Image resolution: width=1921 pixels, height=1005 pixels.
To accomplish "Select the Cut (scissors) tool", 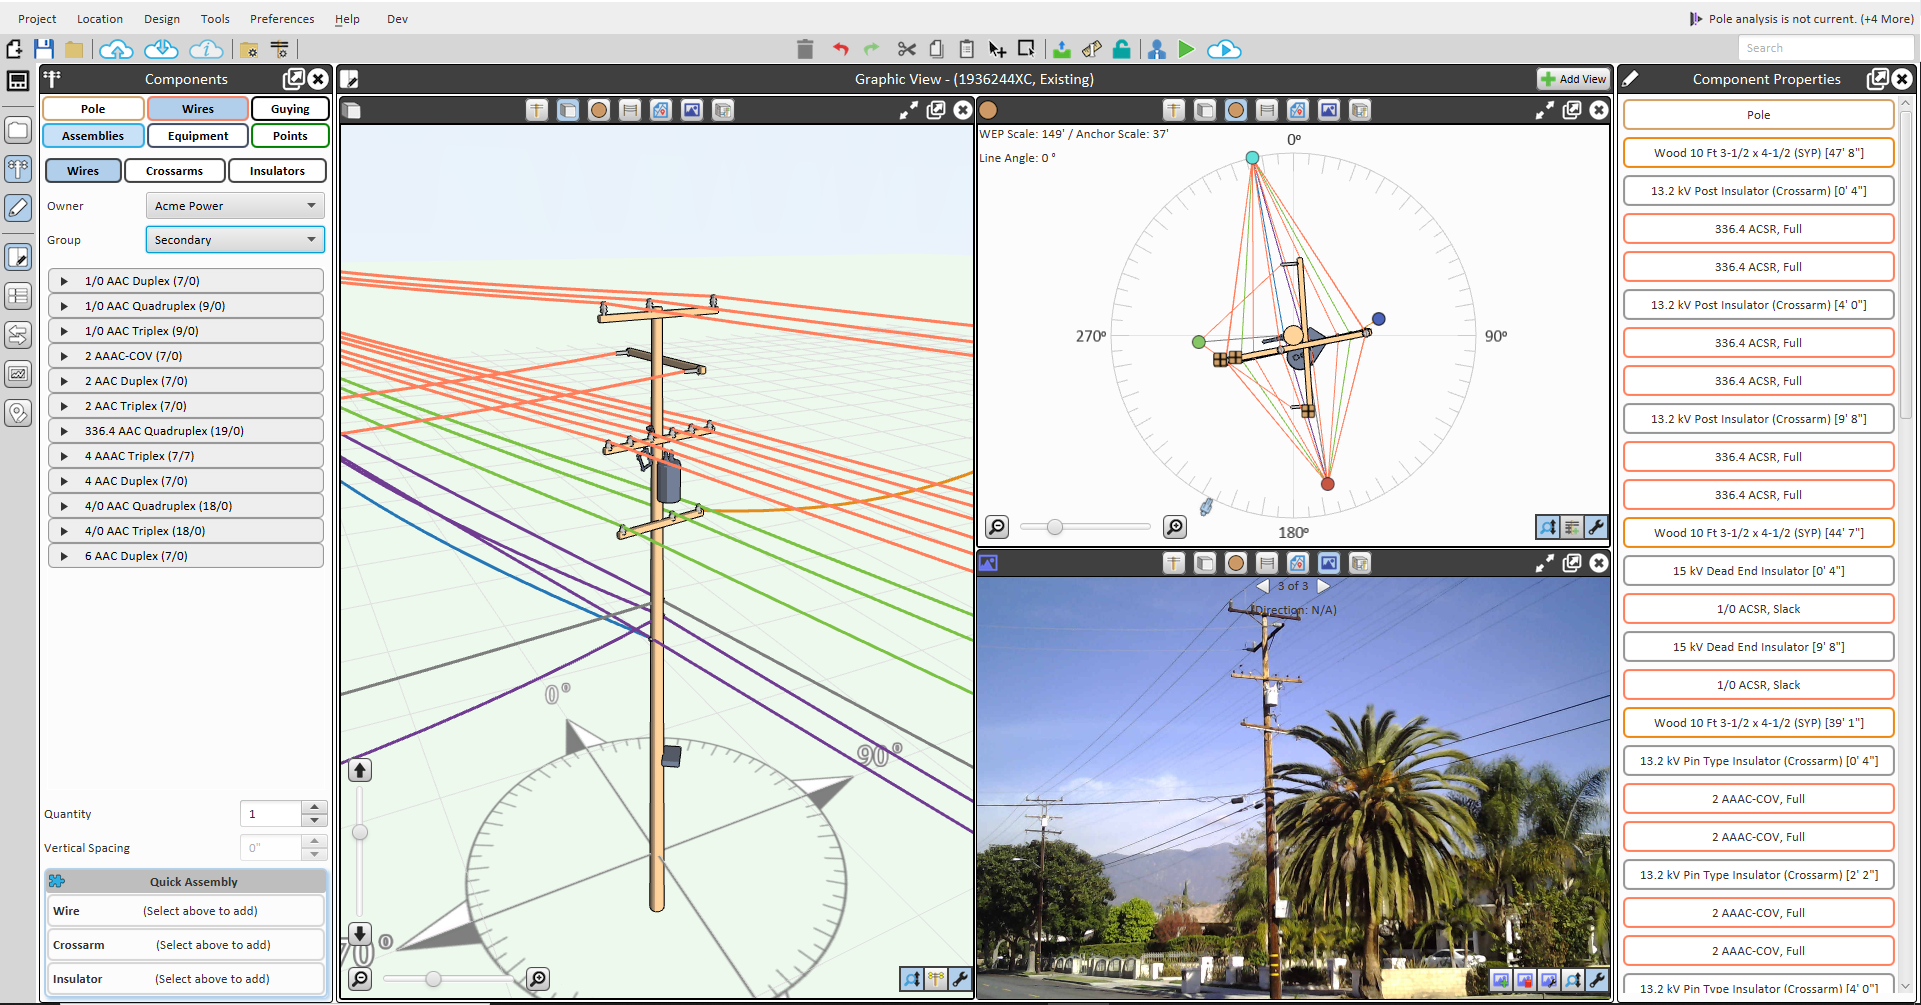I will point(906,48).
